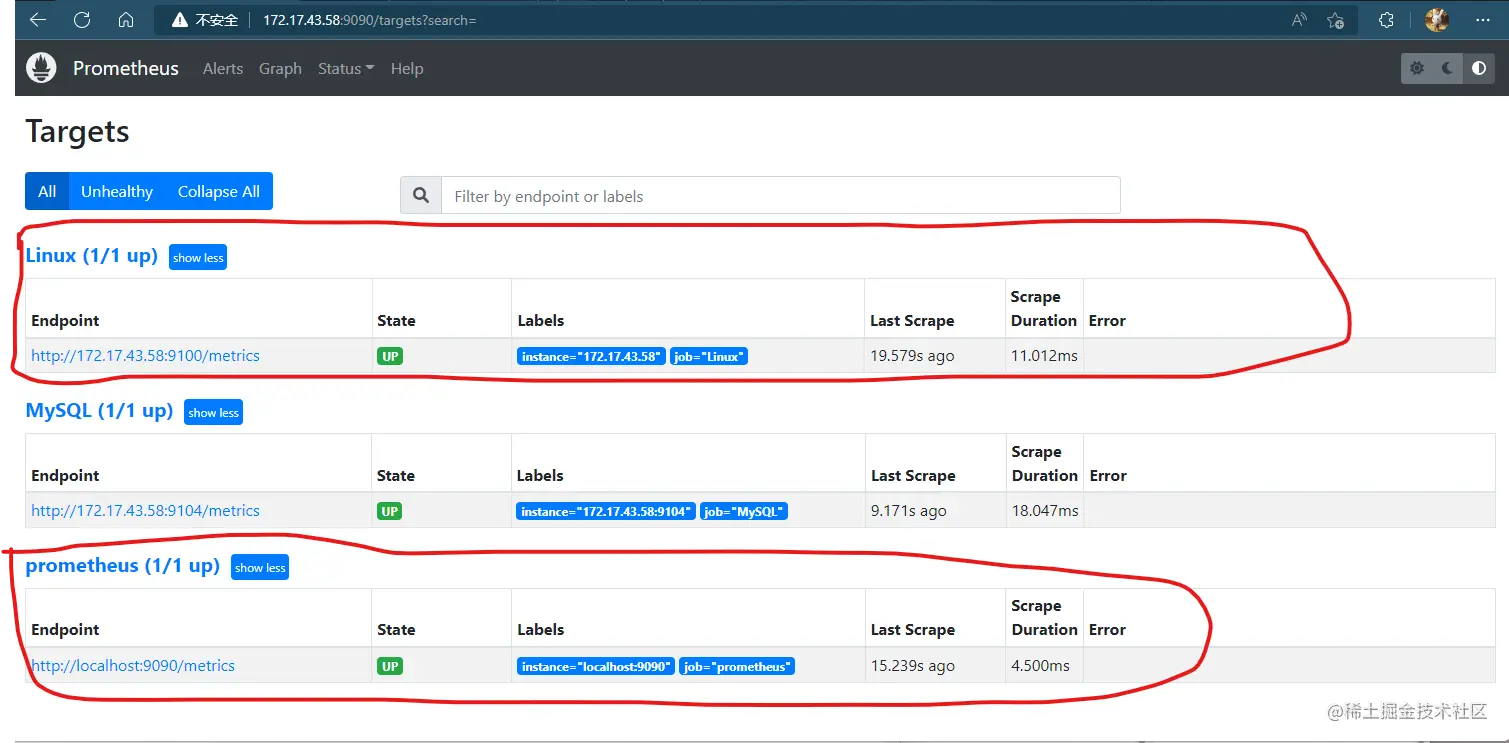The height and width of the screenshot is (743, 1509).
Task: Collapse All target groups
Action: pos(219,192)
